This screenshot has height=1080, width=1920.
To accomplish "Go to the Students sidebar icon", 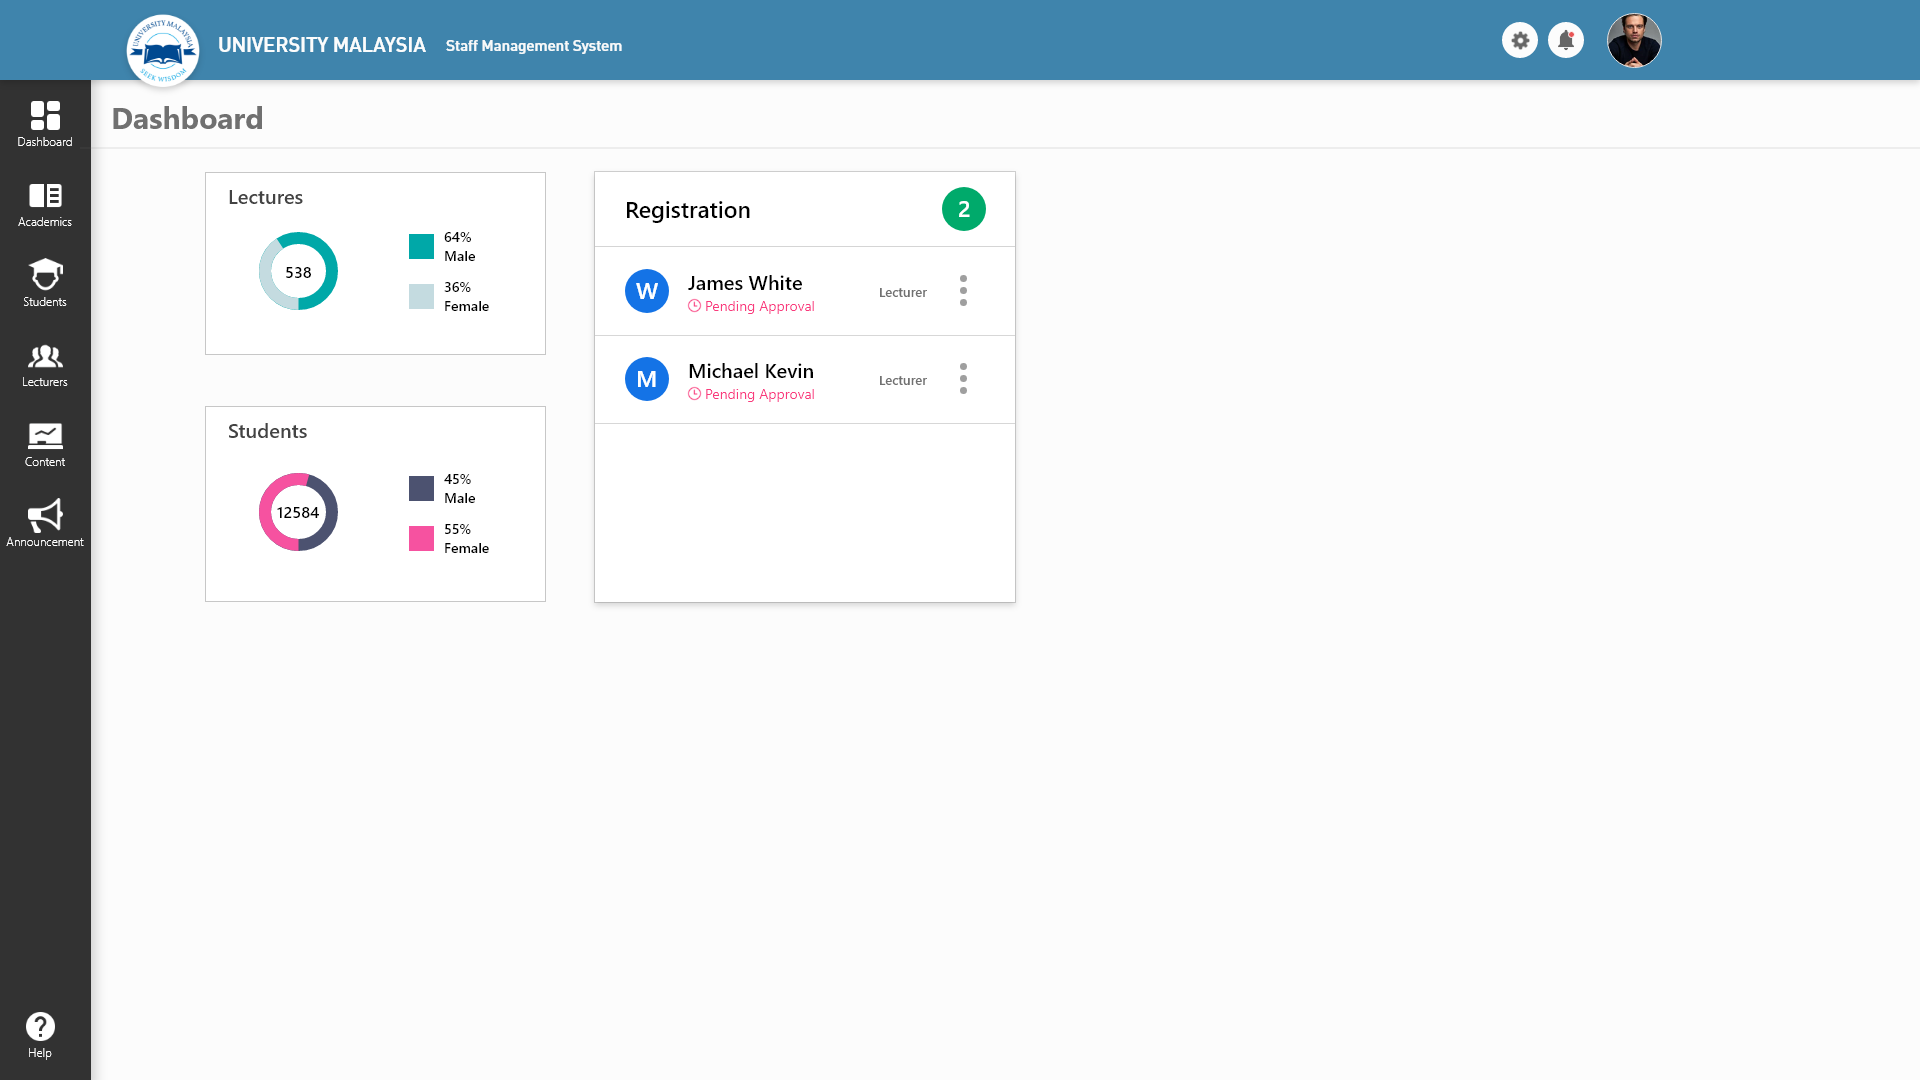I will point(45,274).
